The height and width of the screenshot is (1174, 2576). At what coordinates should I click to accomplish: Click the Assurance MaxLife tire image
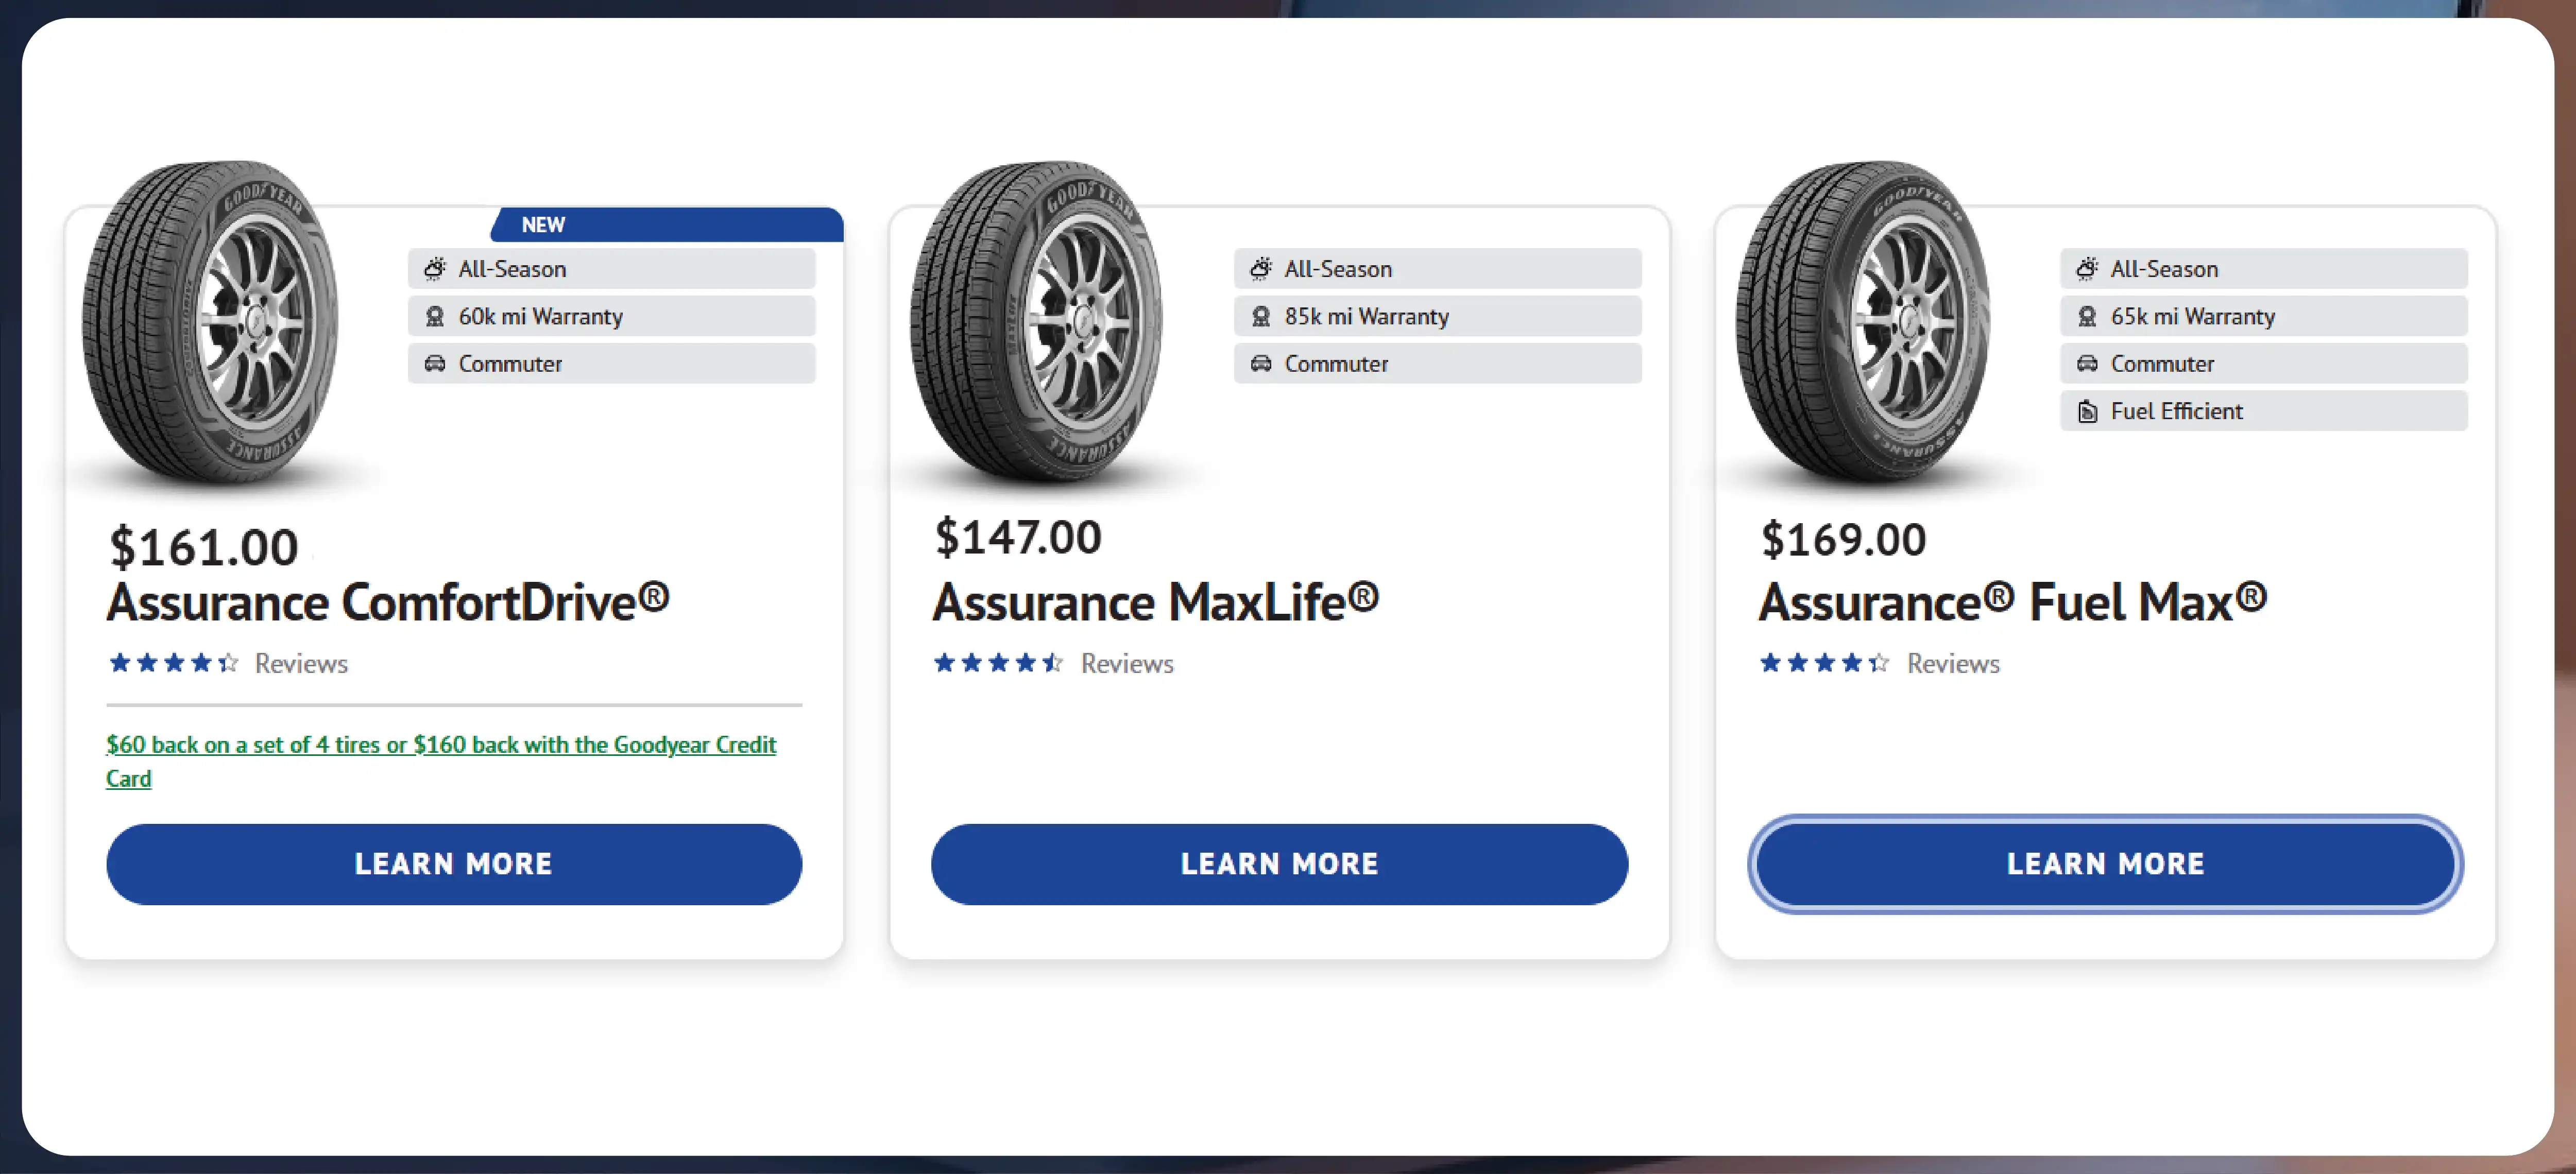tap(1037, 322)
